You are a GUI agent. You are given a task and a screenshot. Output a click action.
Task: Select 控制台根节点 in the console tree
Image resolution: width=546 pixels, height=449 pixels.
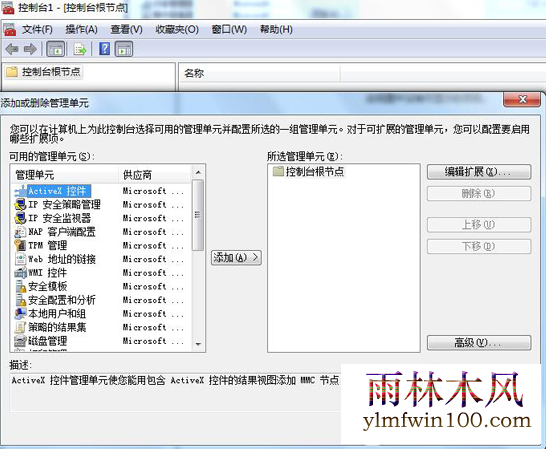51,72
